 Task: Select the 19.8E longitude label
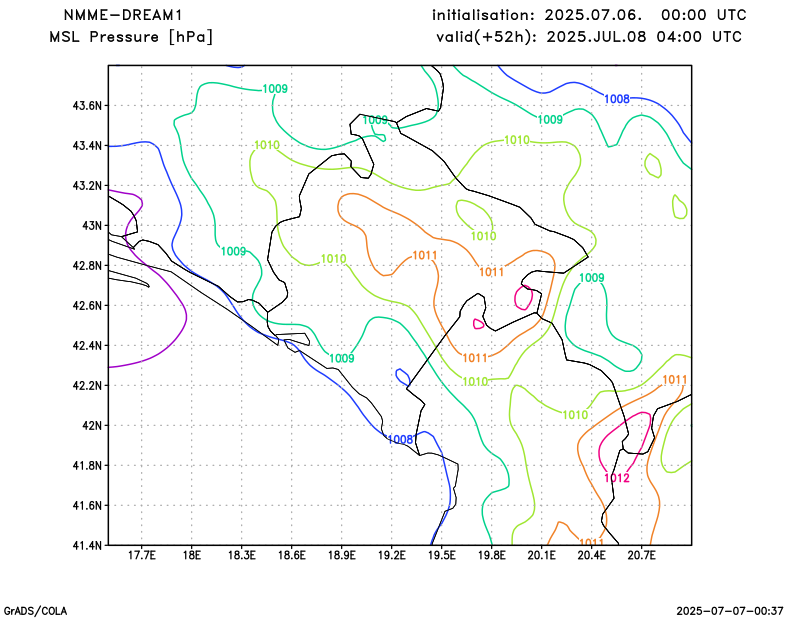coord(491,556)
